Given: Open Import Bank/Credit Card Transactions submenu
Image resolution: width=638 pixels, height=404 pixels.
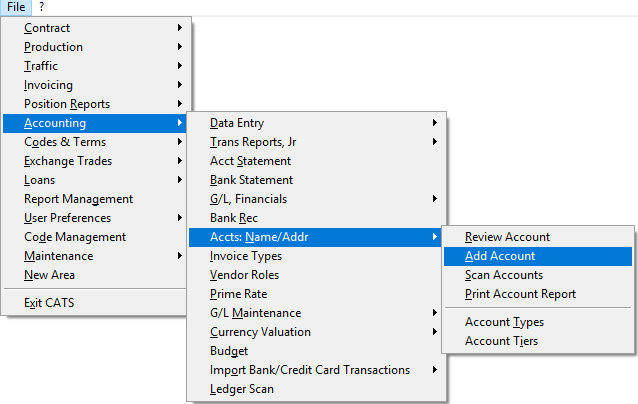Looking at the screenshot, I should [x=316, y=370].
